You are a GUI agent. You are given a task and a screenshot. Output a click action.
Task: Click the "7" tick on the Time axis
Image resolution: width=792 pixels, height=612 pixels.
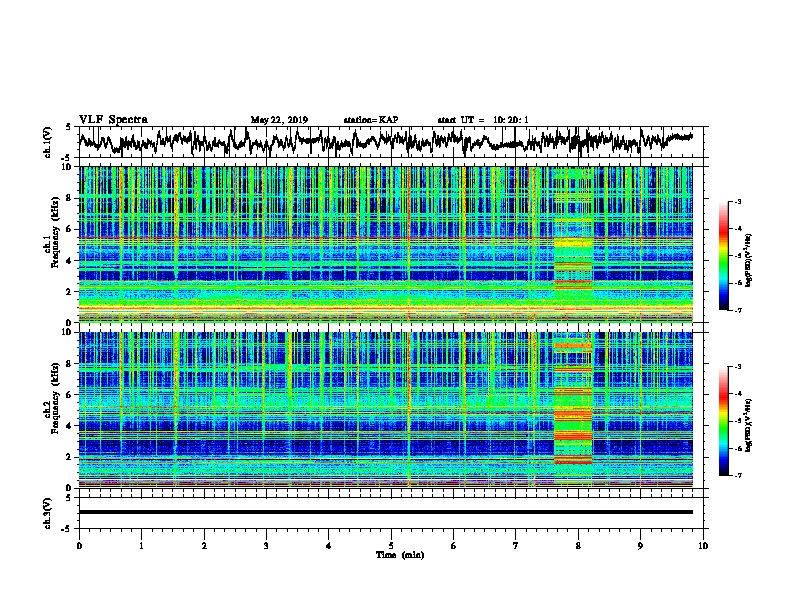pos(516,546)
